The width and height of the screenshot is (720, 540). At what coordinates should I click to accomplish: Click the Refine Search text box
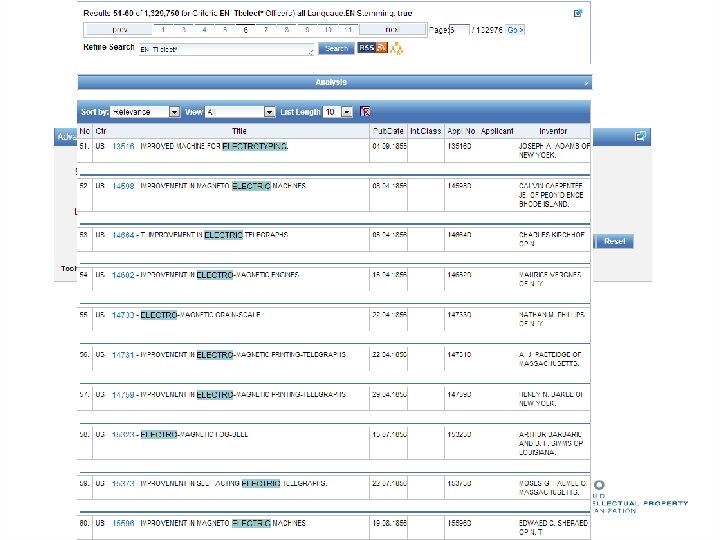coord(226,49)
